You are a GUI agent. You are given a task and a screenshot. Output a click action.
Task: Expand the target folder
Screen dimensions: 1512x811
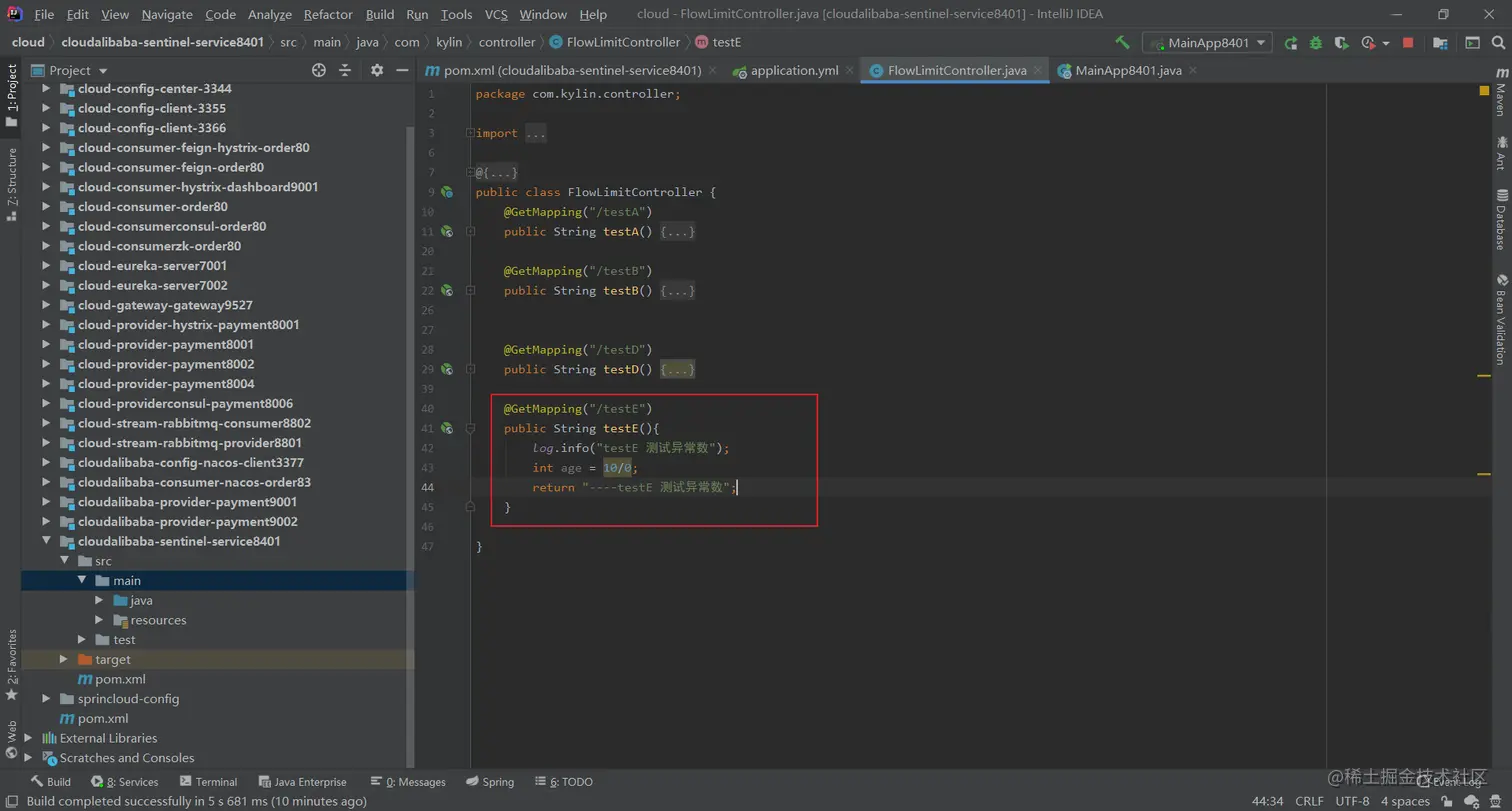point(64,659)
